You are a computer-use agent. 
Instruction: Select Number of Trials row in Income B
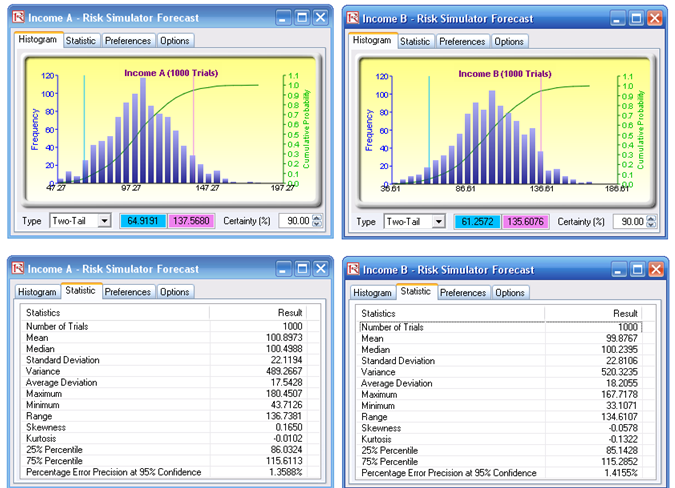coord(500,327)
